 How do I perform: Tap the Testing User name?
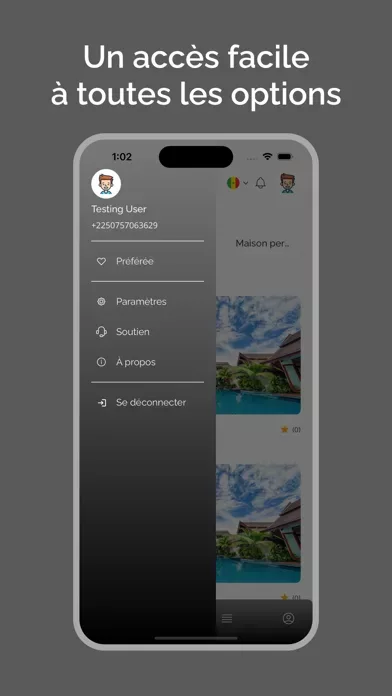click(119, 209)
